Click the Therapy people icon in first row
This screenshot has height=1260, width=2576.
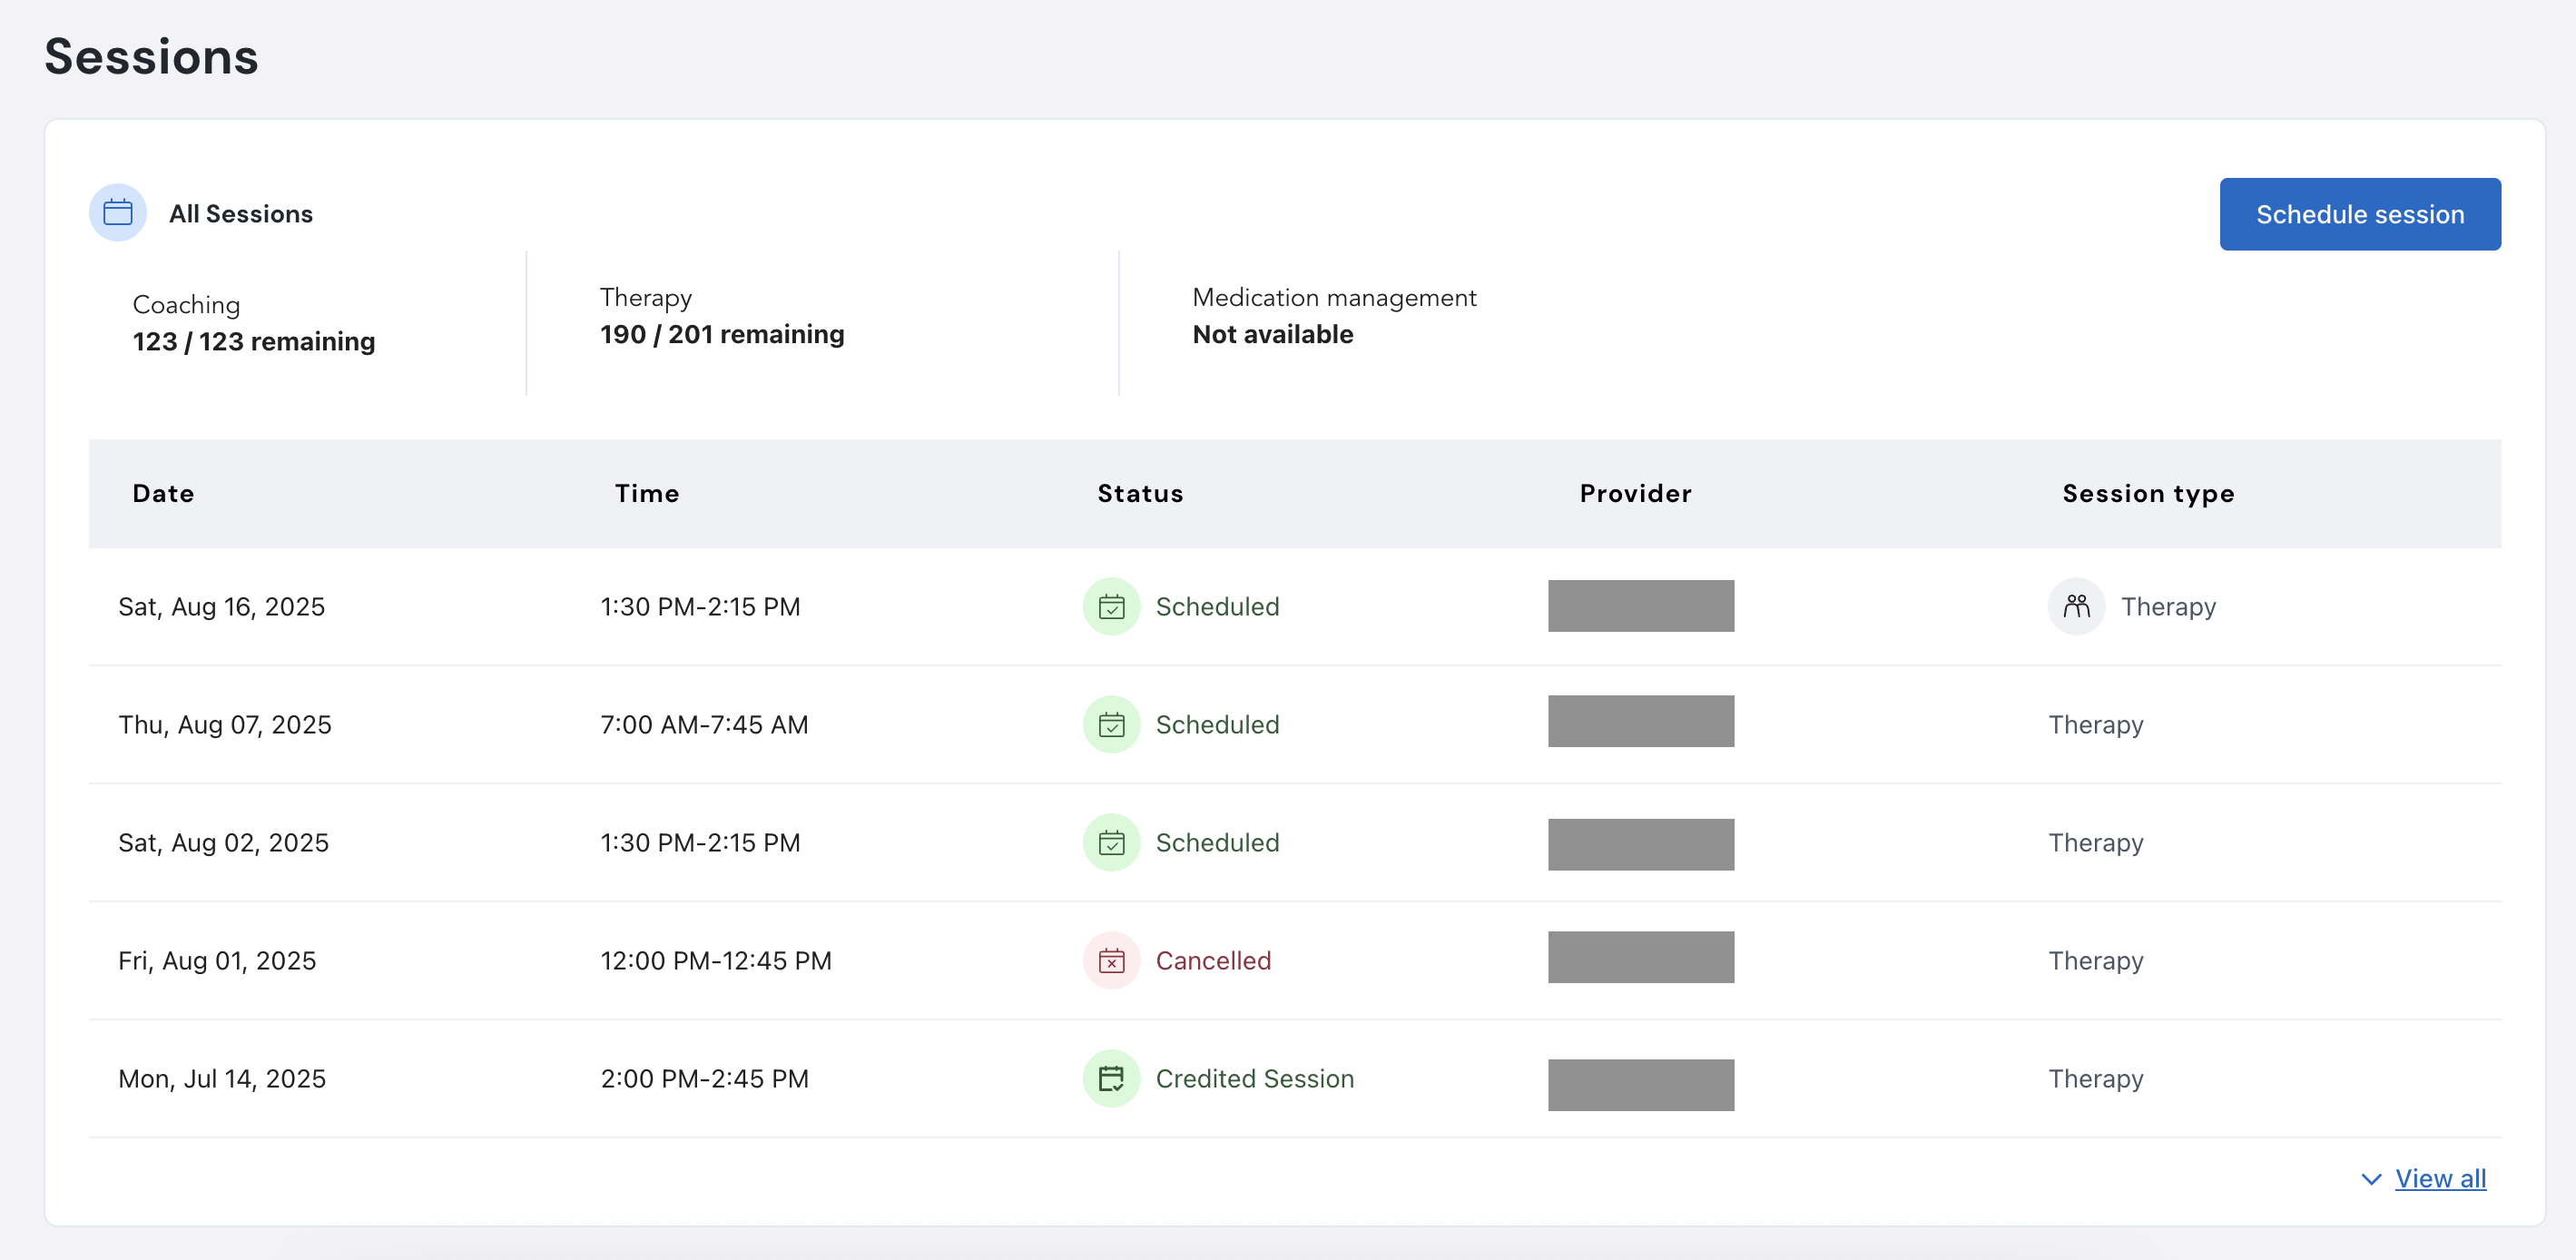point(2076,607)
